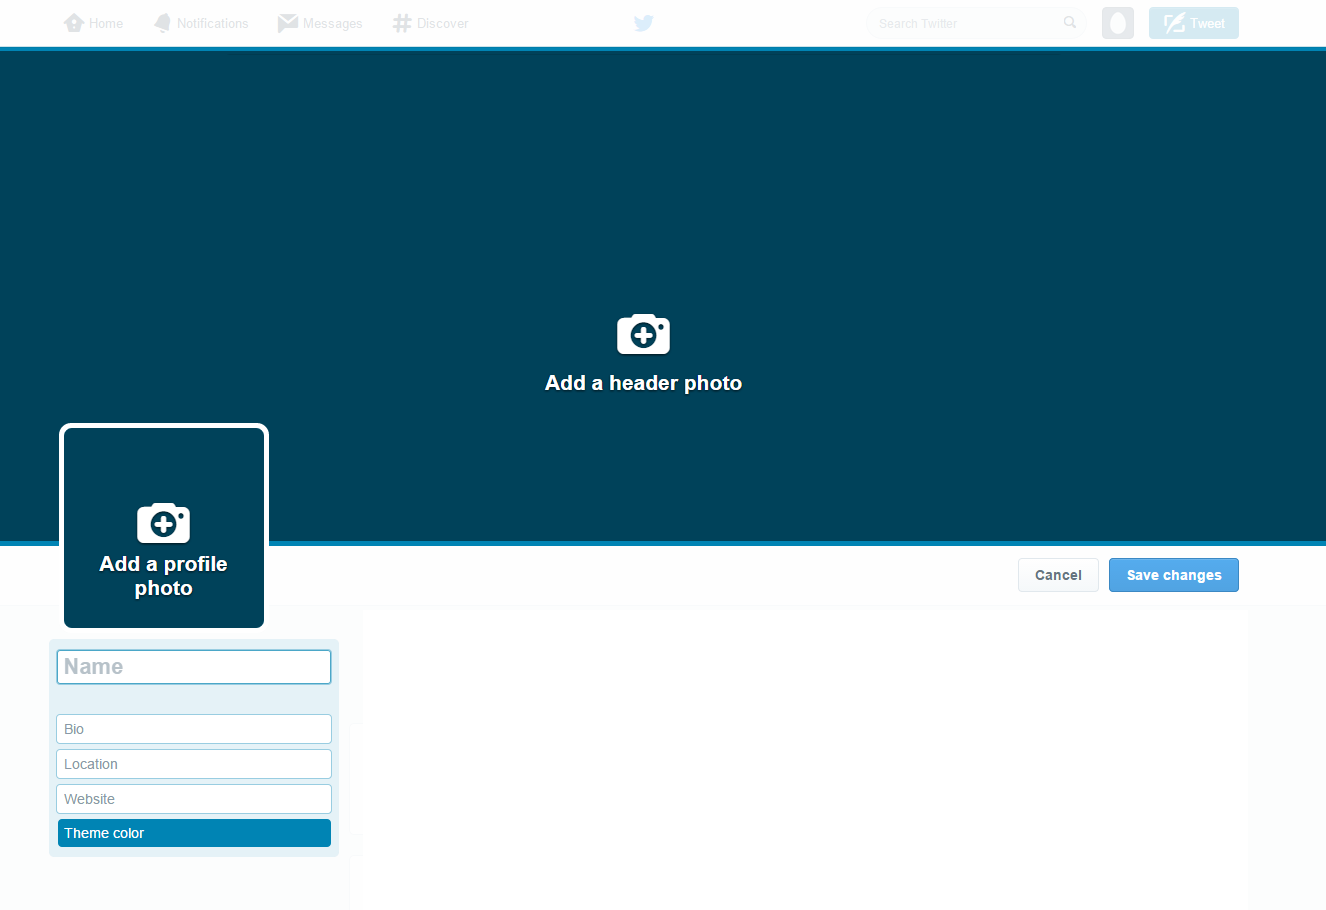Compose a new Tweet

(x=1194, y=23)
